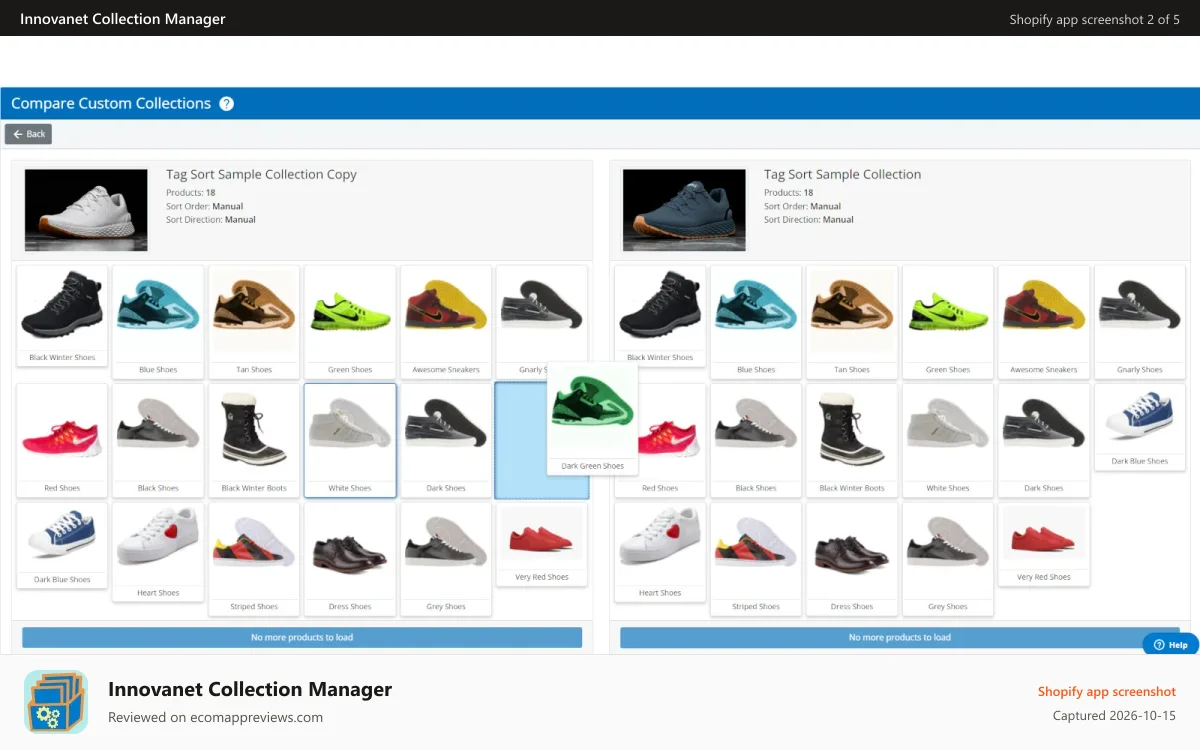Select Awesome Sneakers in left collection
This screenshot has width=1200, height=750.
click(x=446, y=321)
